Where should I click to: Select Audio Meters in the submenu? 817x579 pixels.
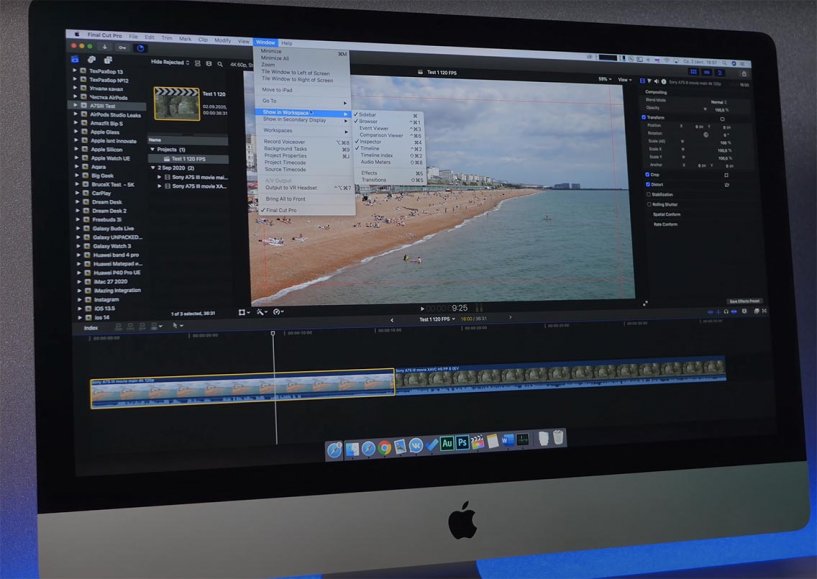pyautogui.click(x=390, y=162)
